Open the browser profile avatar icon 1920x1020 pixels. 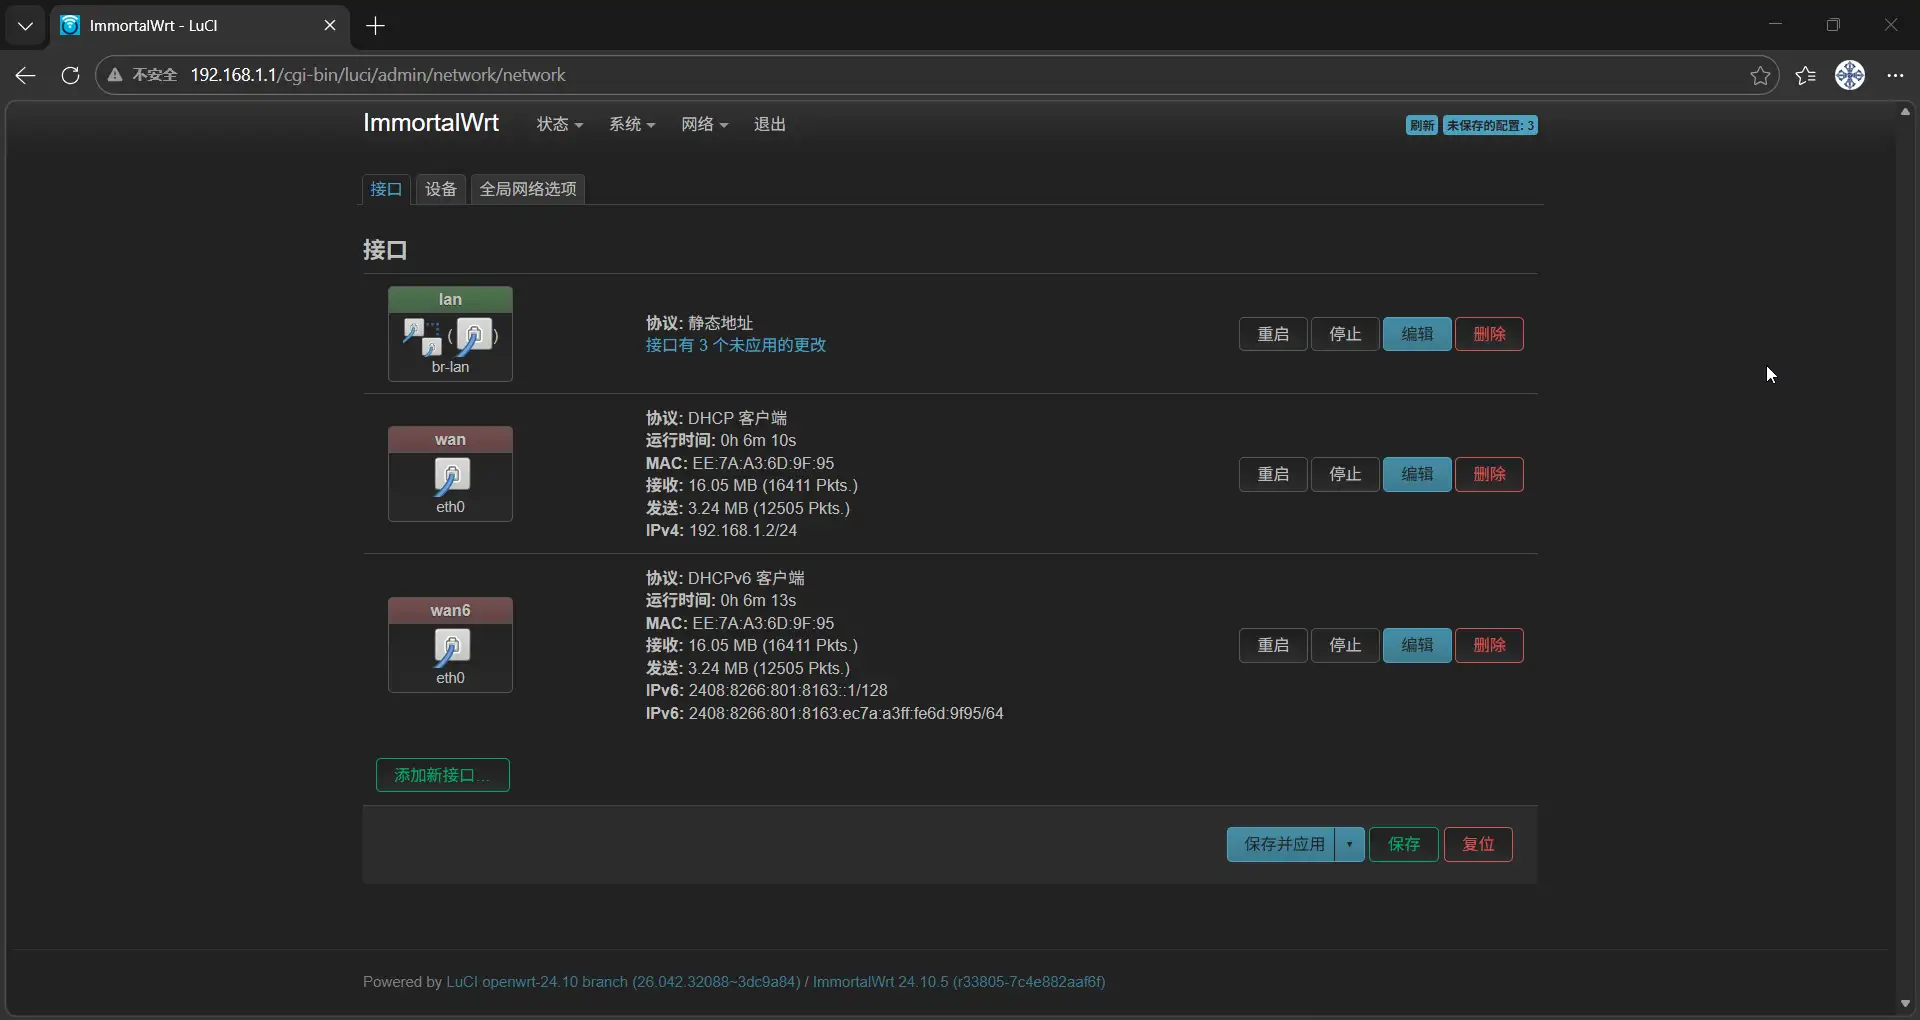(1849, 76)
